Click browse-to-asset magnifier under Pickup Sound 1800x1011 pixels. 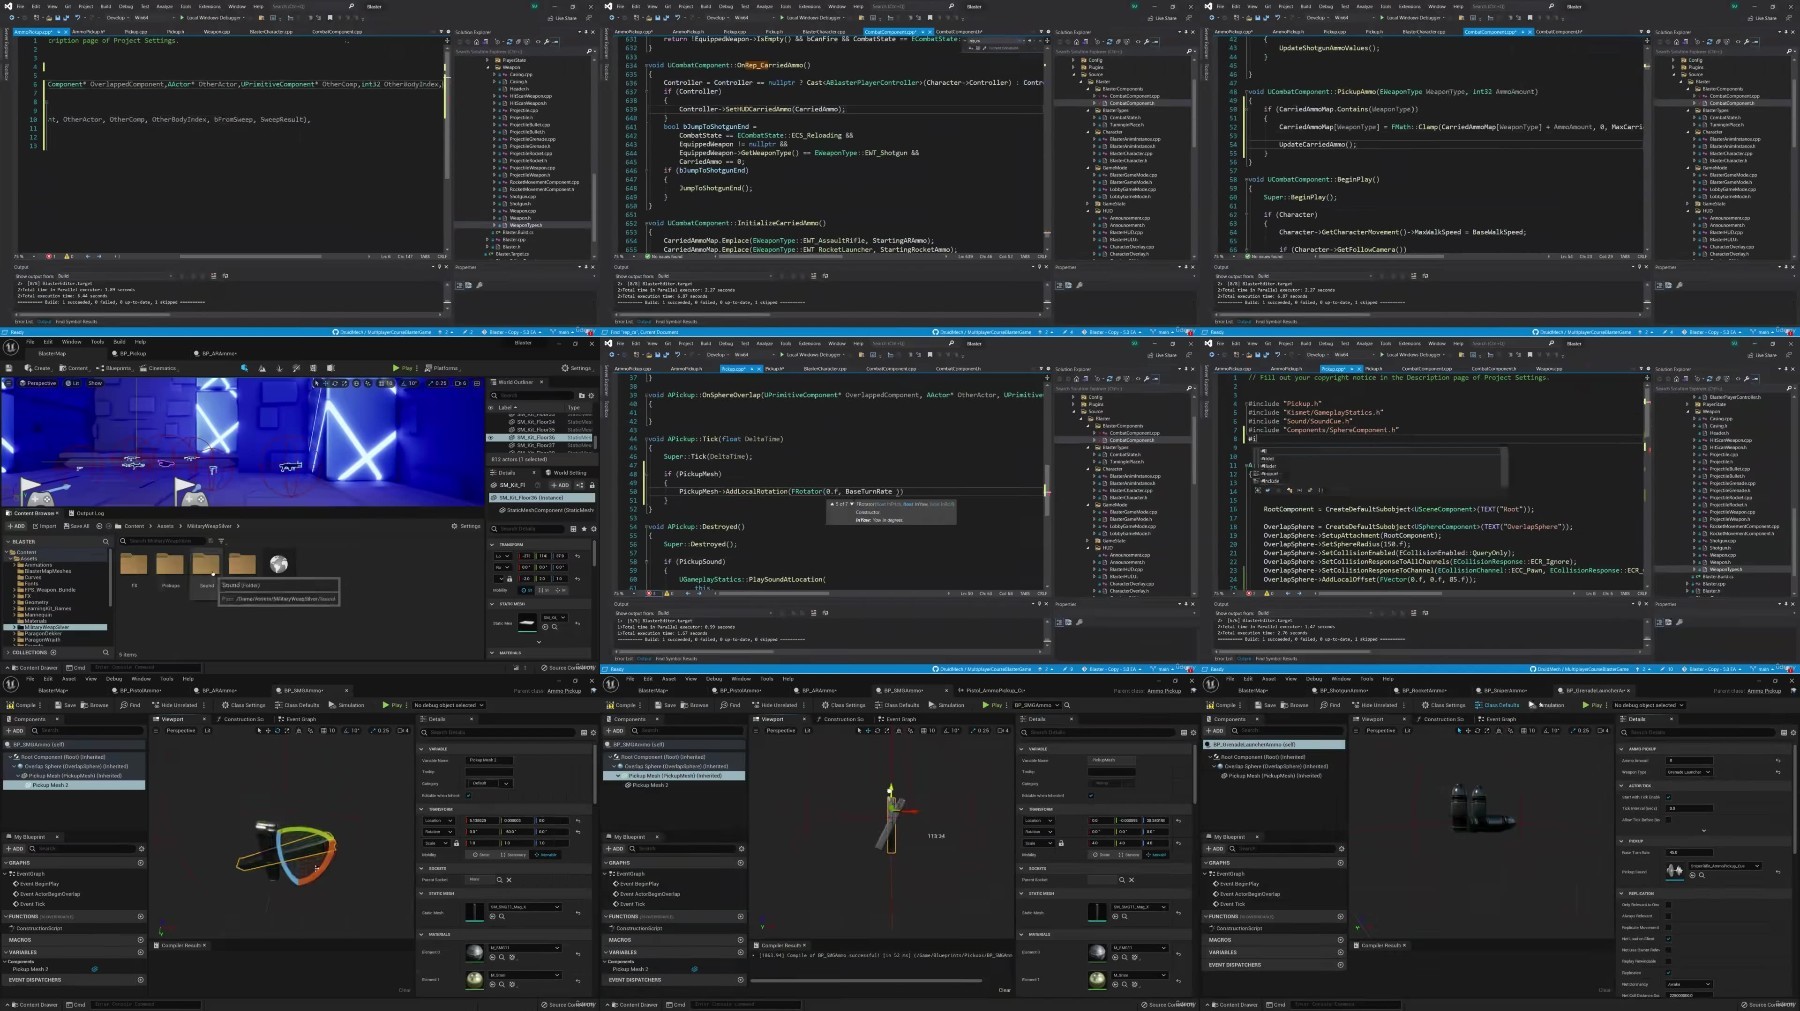coord(1702,875)
